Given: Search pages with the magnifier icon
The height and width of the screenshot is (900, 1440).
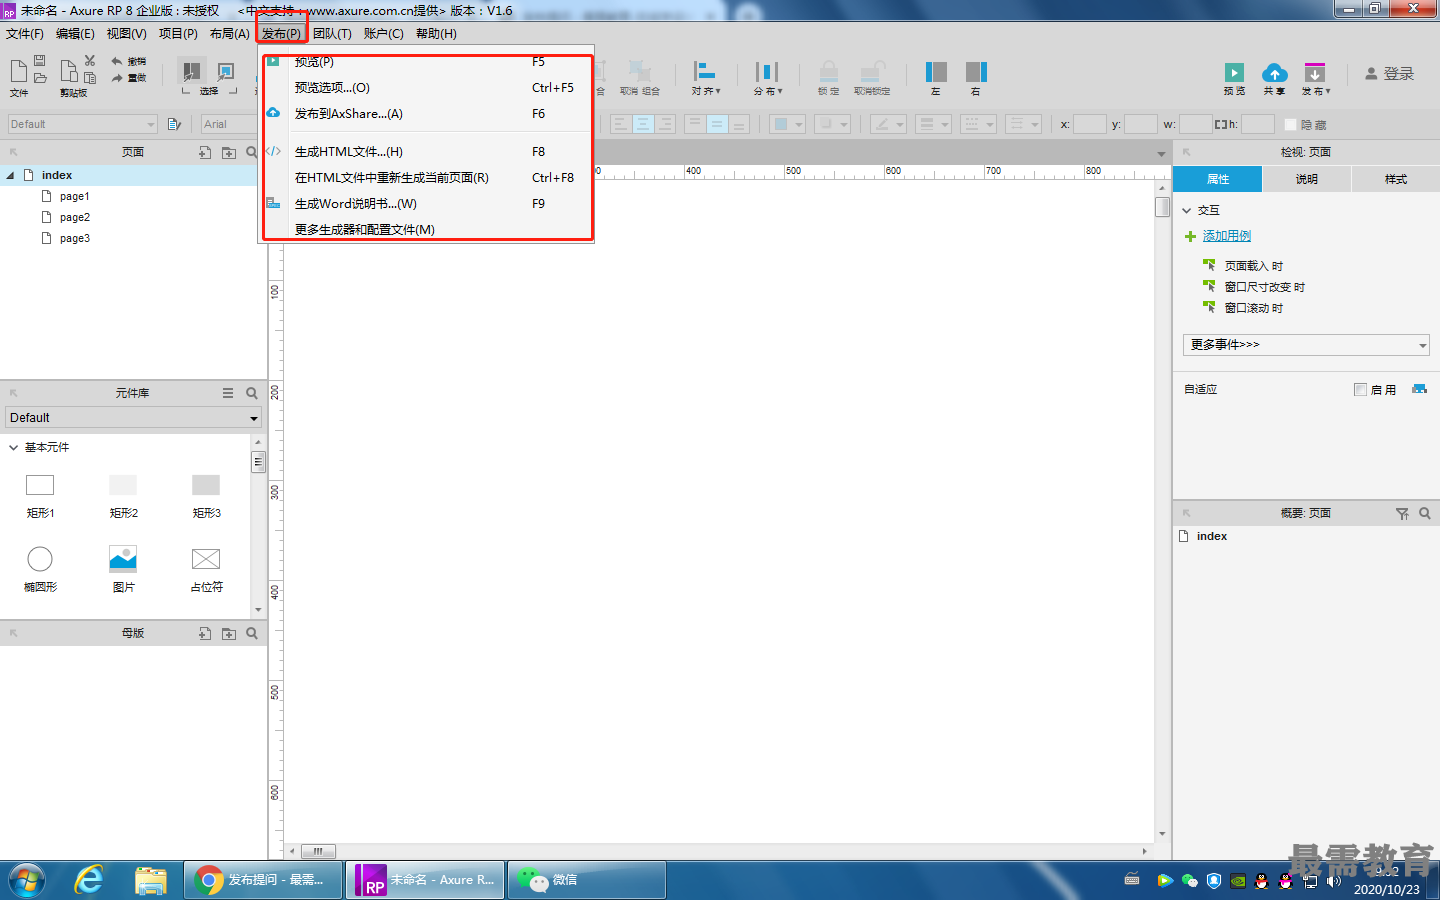Looking at the screenshot, I should [x=252, y=152].
